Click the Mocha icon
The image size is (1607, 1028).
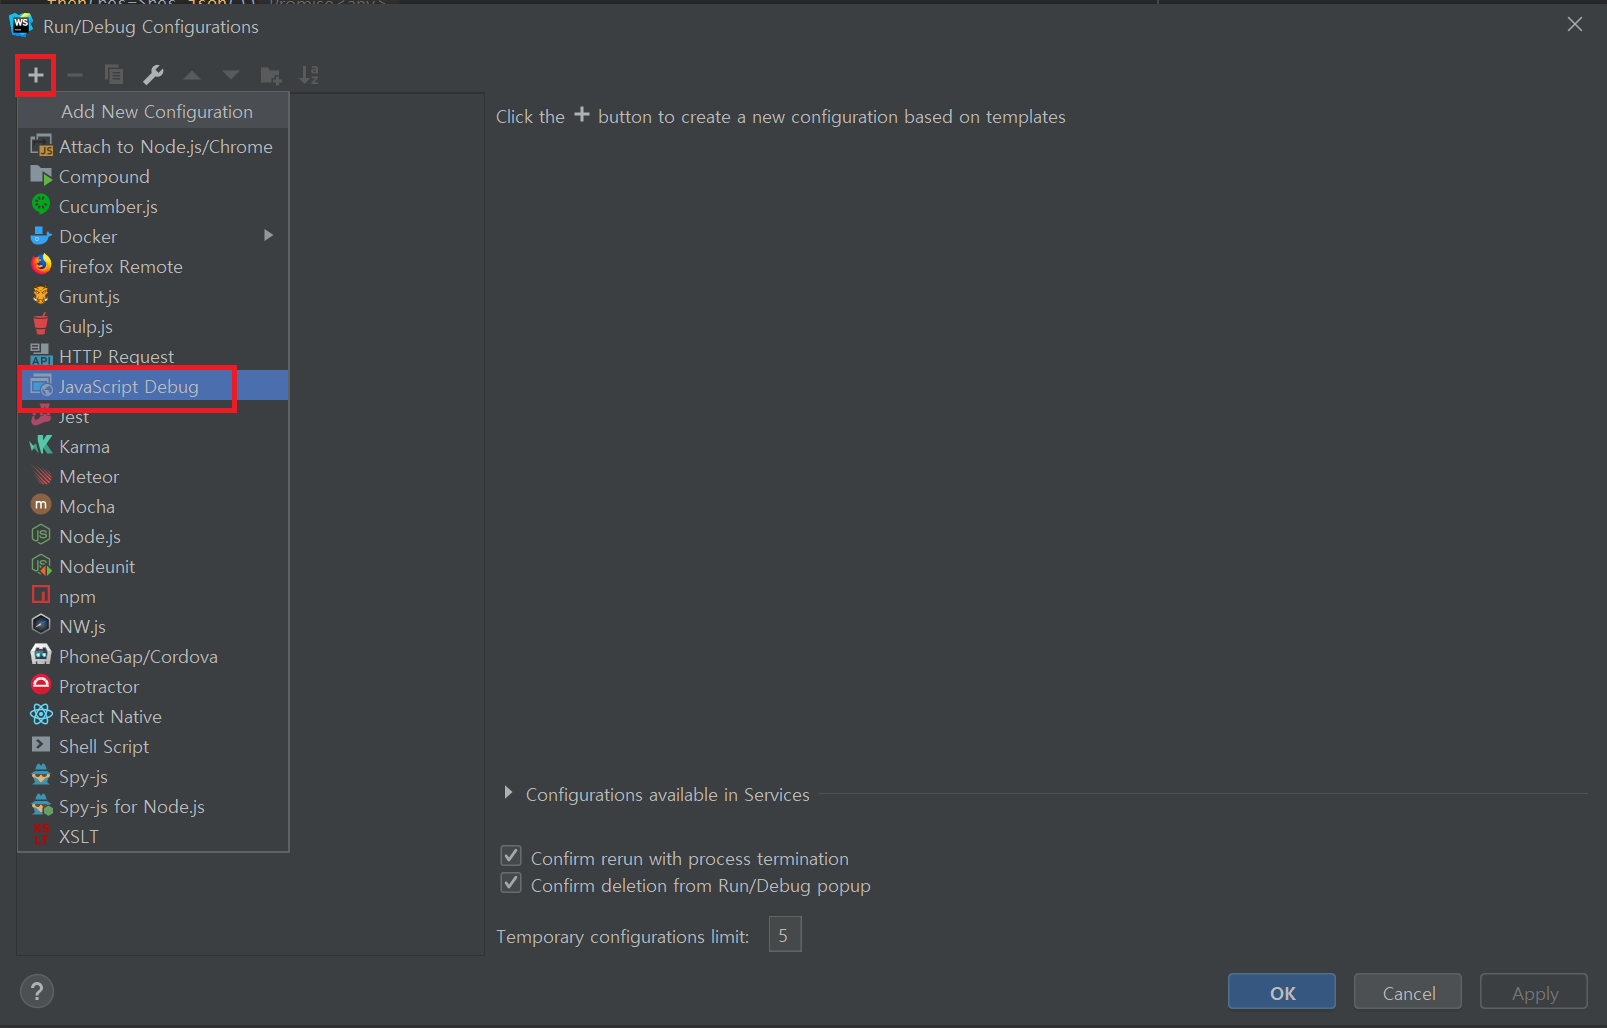point(41,505)
